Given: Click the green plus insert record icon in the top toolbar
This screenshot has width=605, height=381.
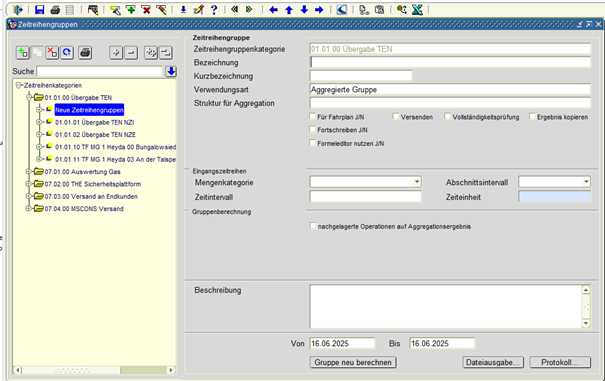Looking at the screenshot, I should [x=131, y=10].
